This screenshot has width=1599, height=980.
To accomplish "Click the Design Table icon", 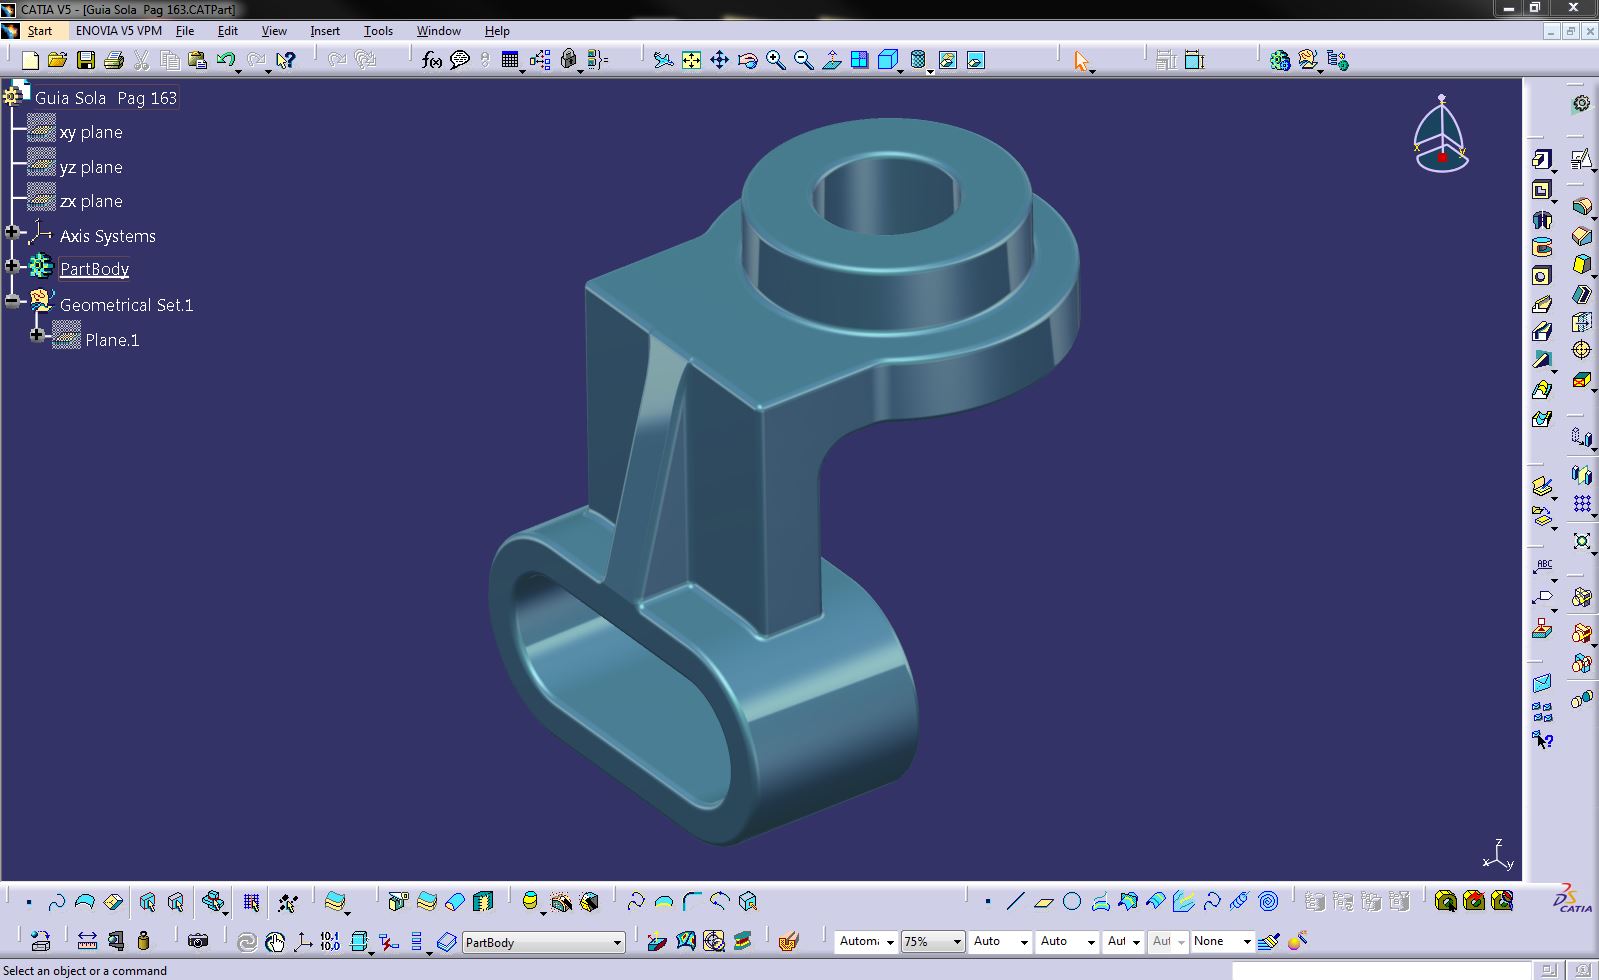I will click(x=510, y=60).
